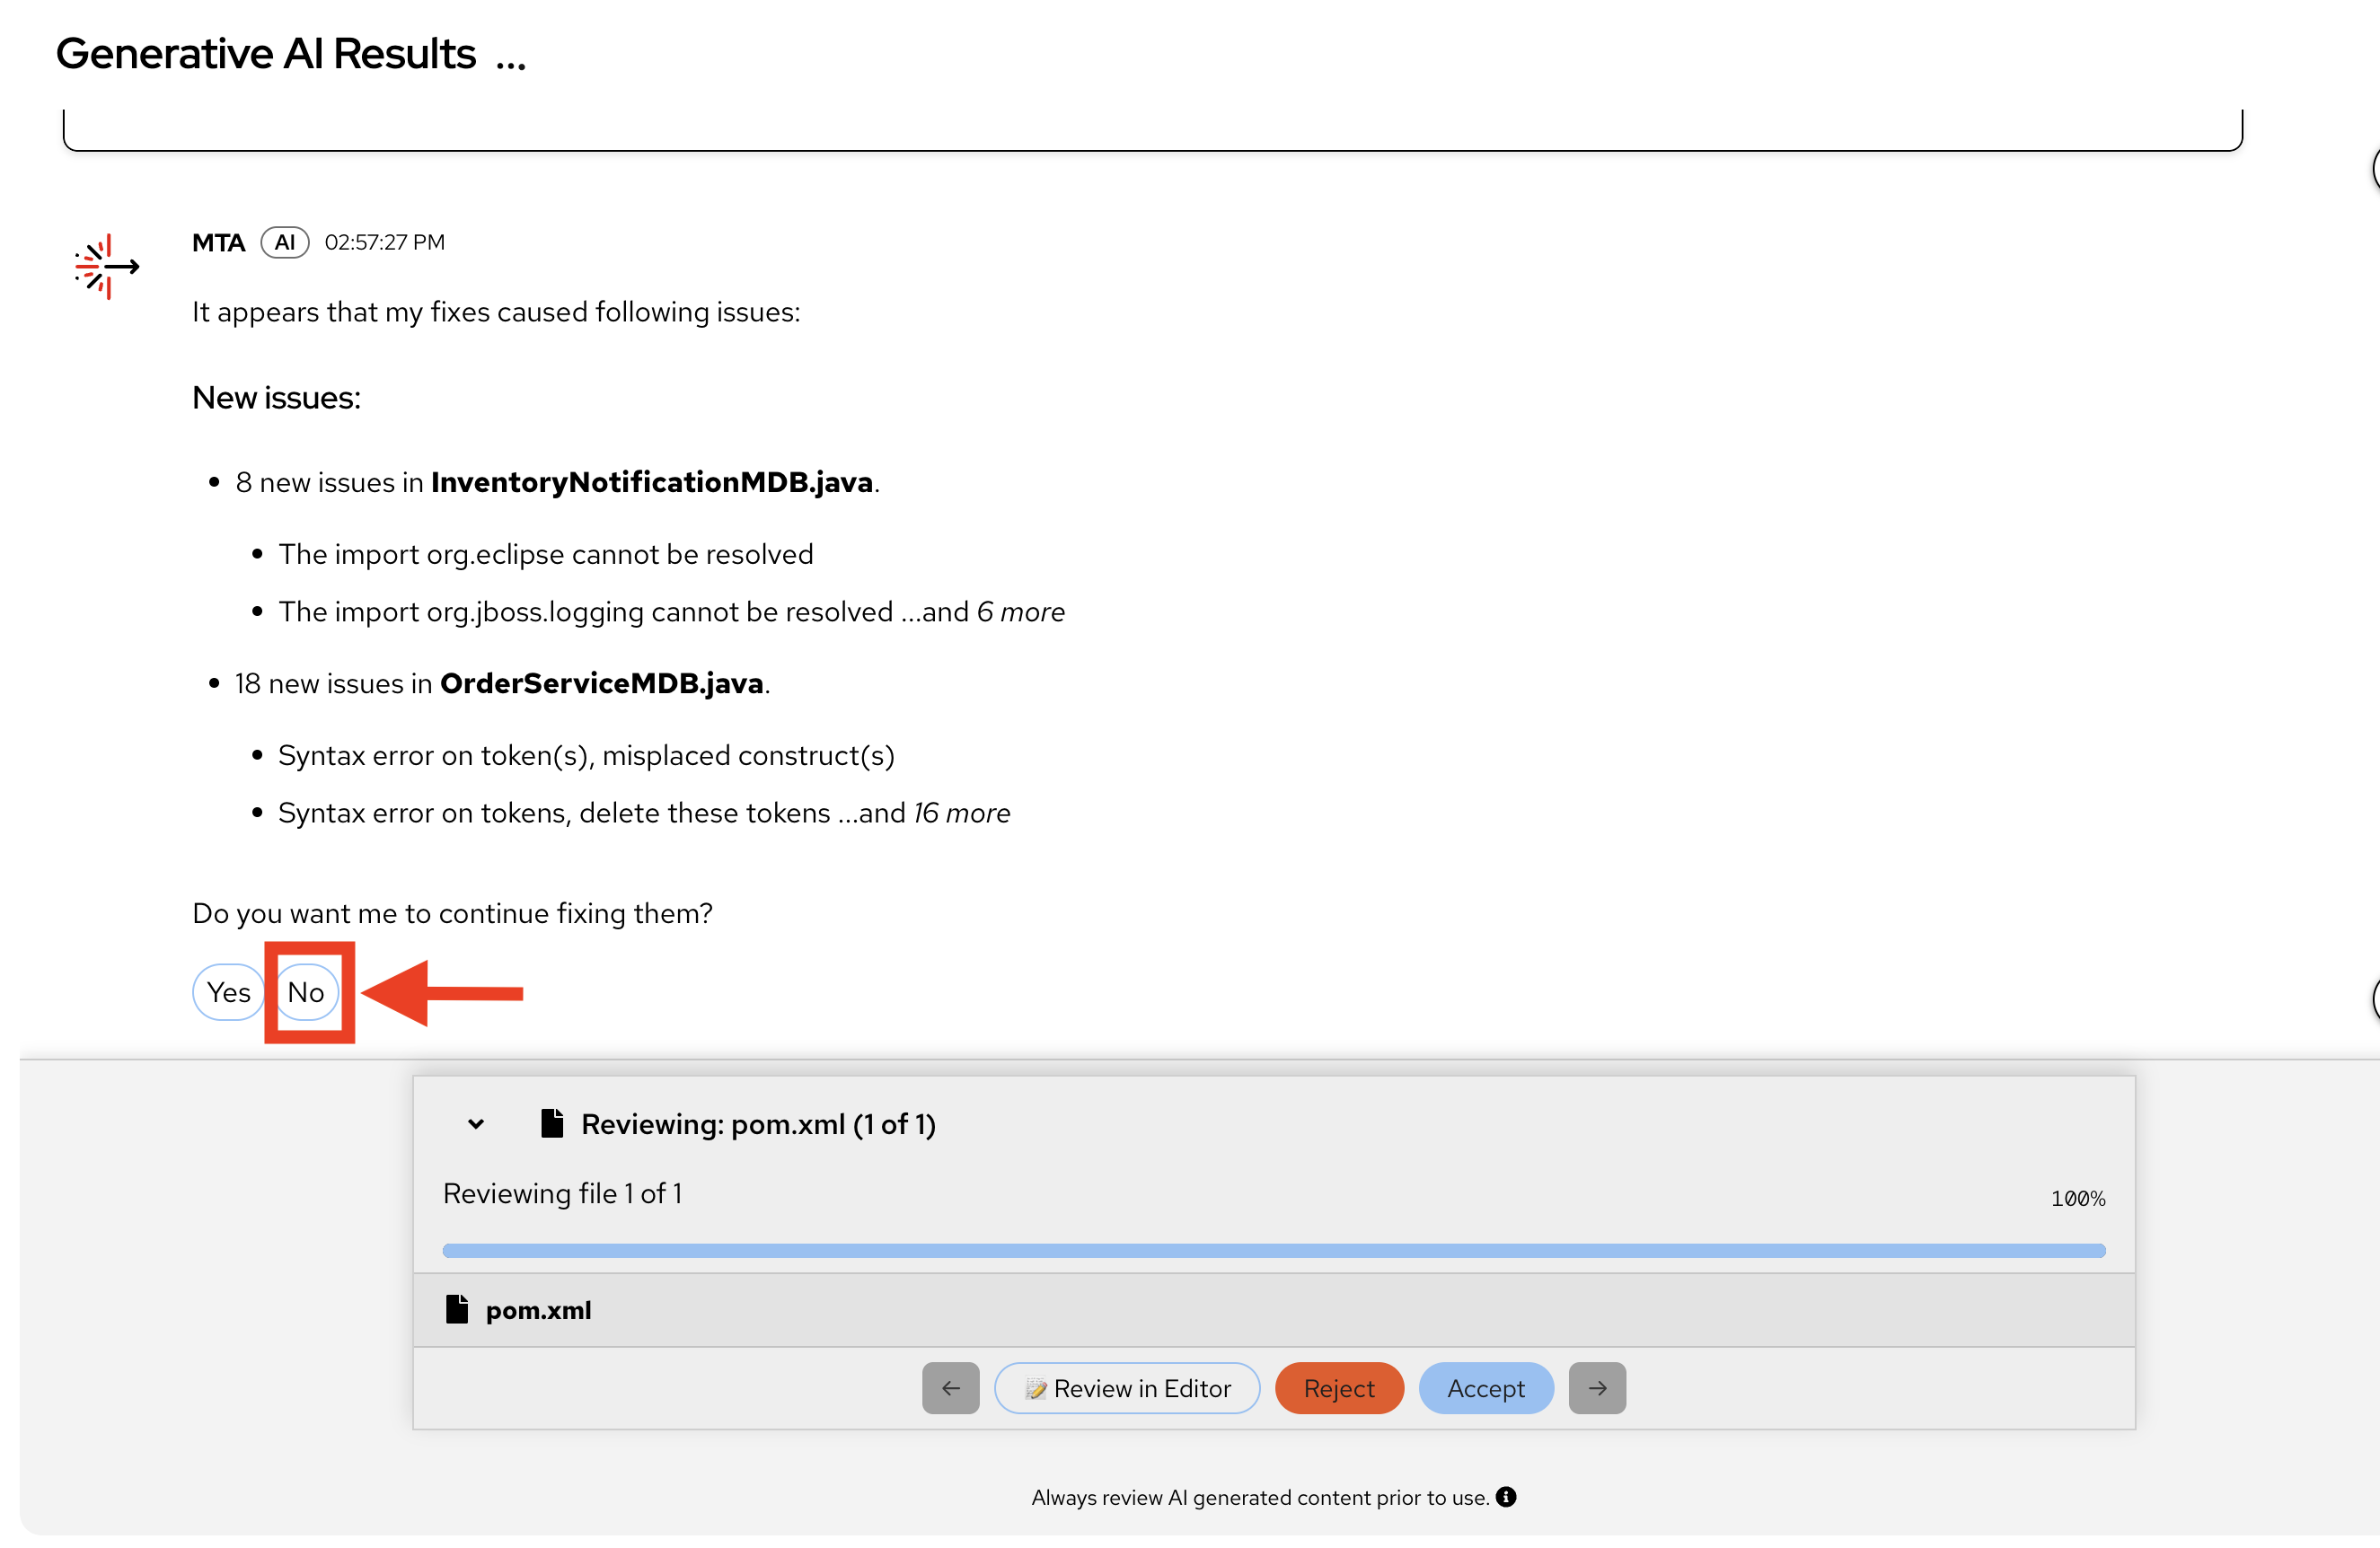
Task: Click the blue review progress bar
Action: (x=1273, y=1250)
